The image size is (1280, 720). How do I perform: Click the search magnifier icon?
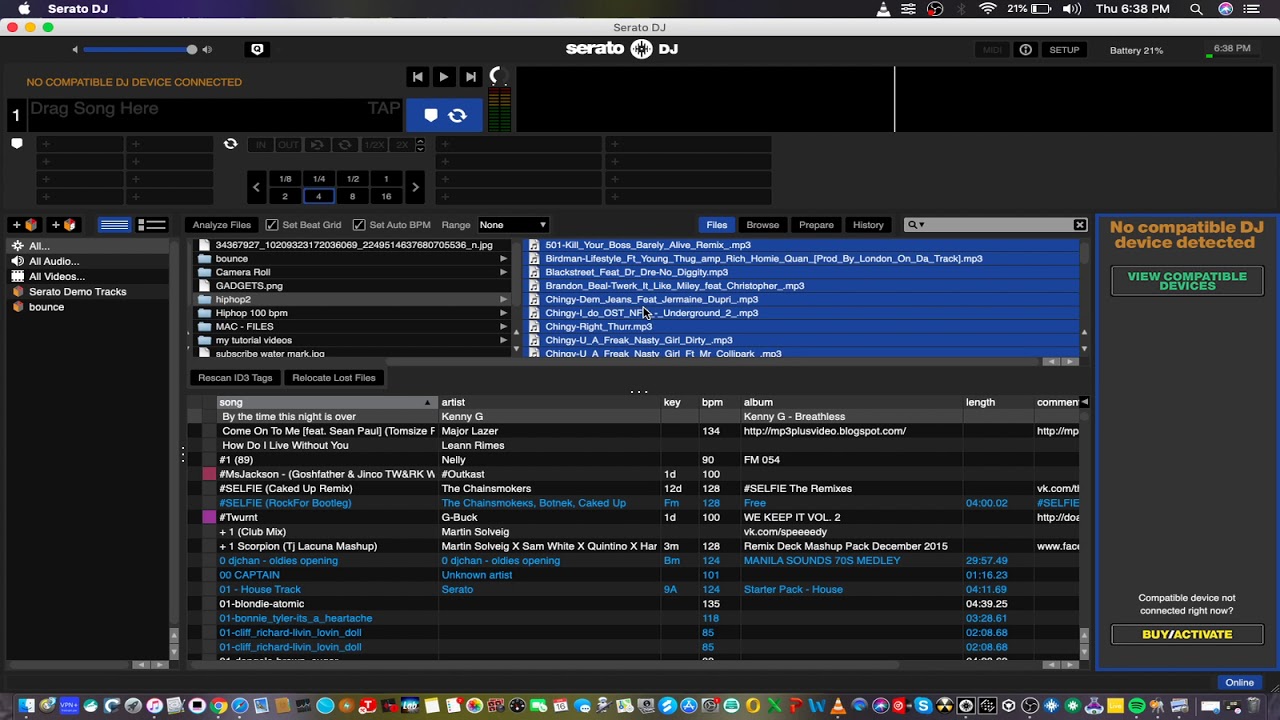(x=914, y=225)
